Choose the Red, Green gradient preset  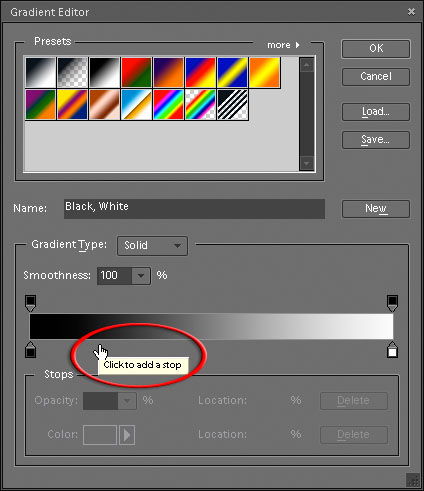click(x=136, y=73)
